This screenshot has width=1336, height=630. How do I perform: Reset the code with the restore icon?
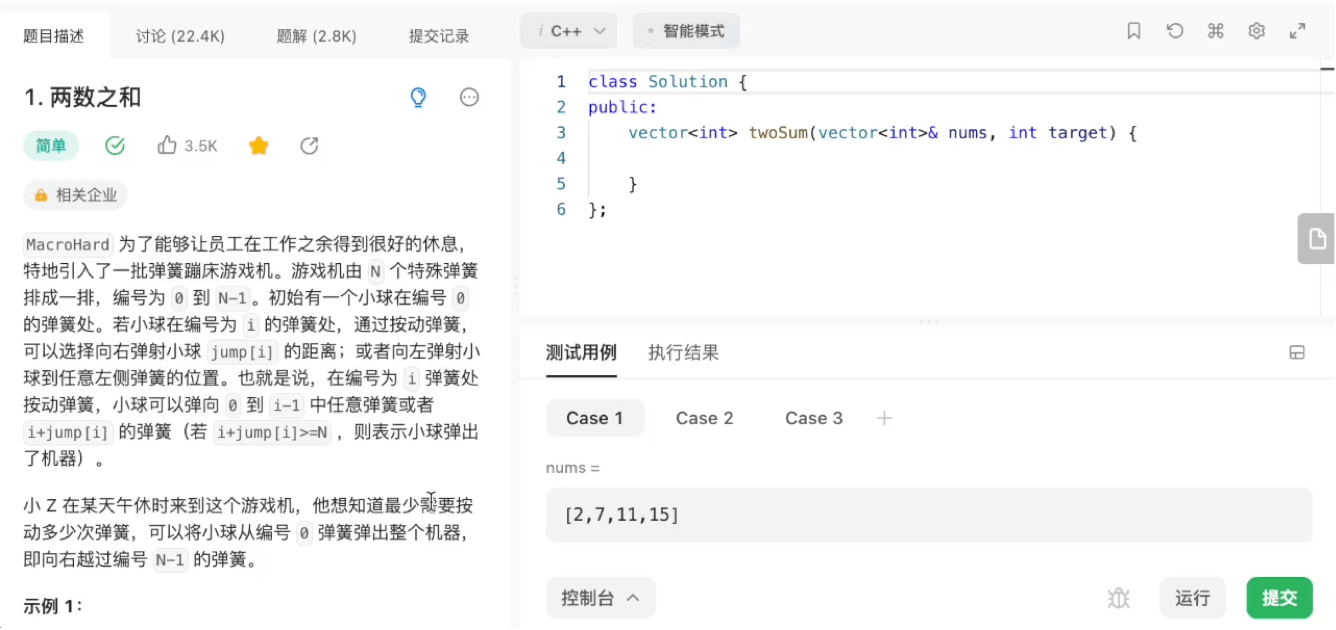(x=1174, y=31)
